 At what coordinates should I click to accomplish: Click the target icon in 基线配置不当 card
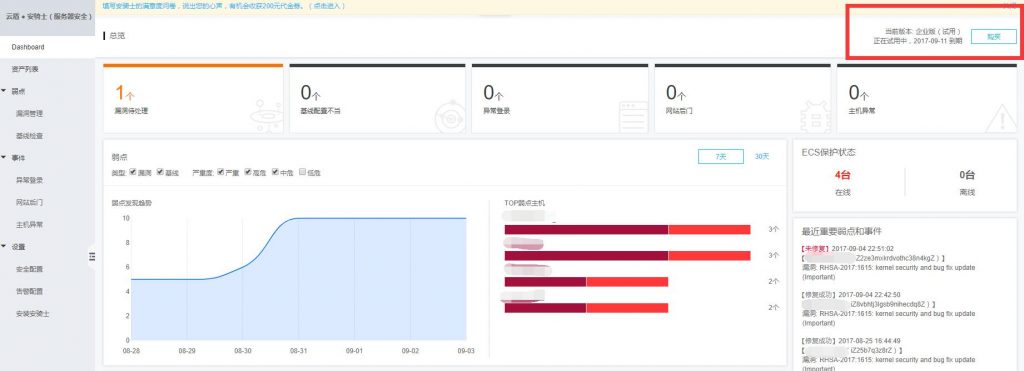click(450, 115)
